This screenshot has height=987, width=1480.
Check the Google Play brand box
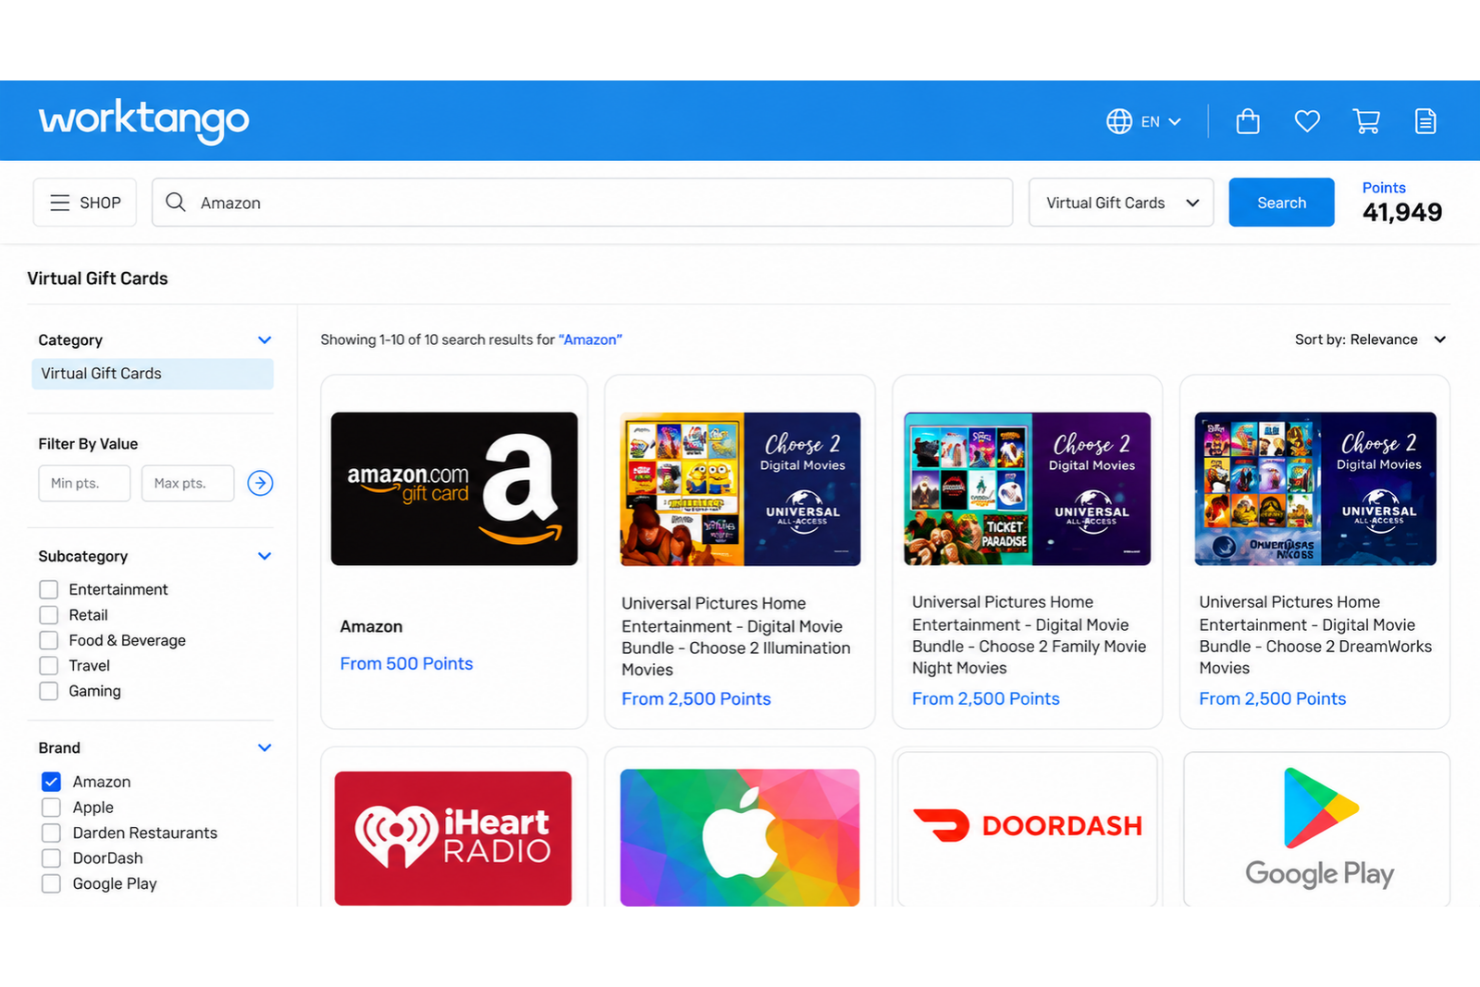(x=51, y=883)
